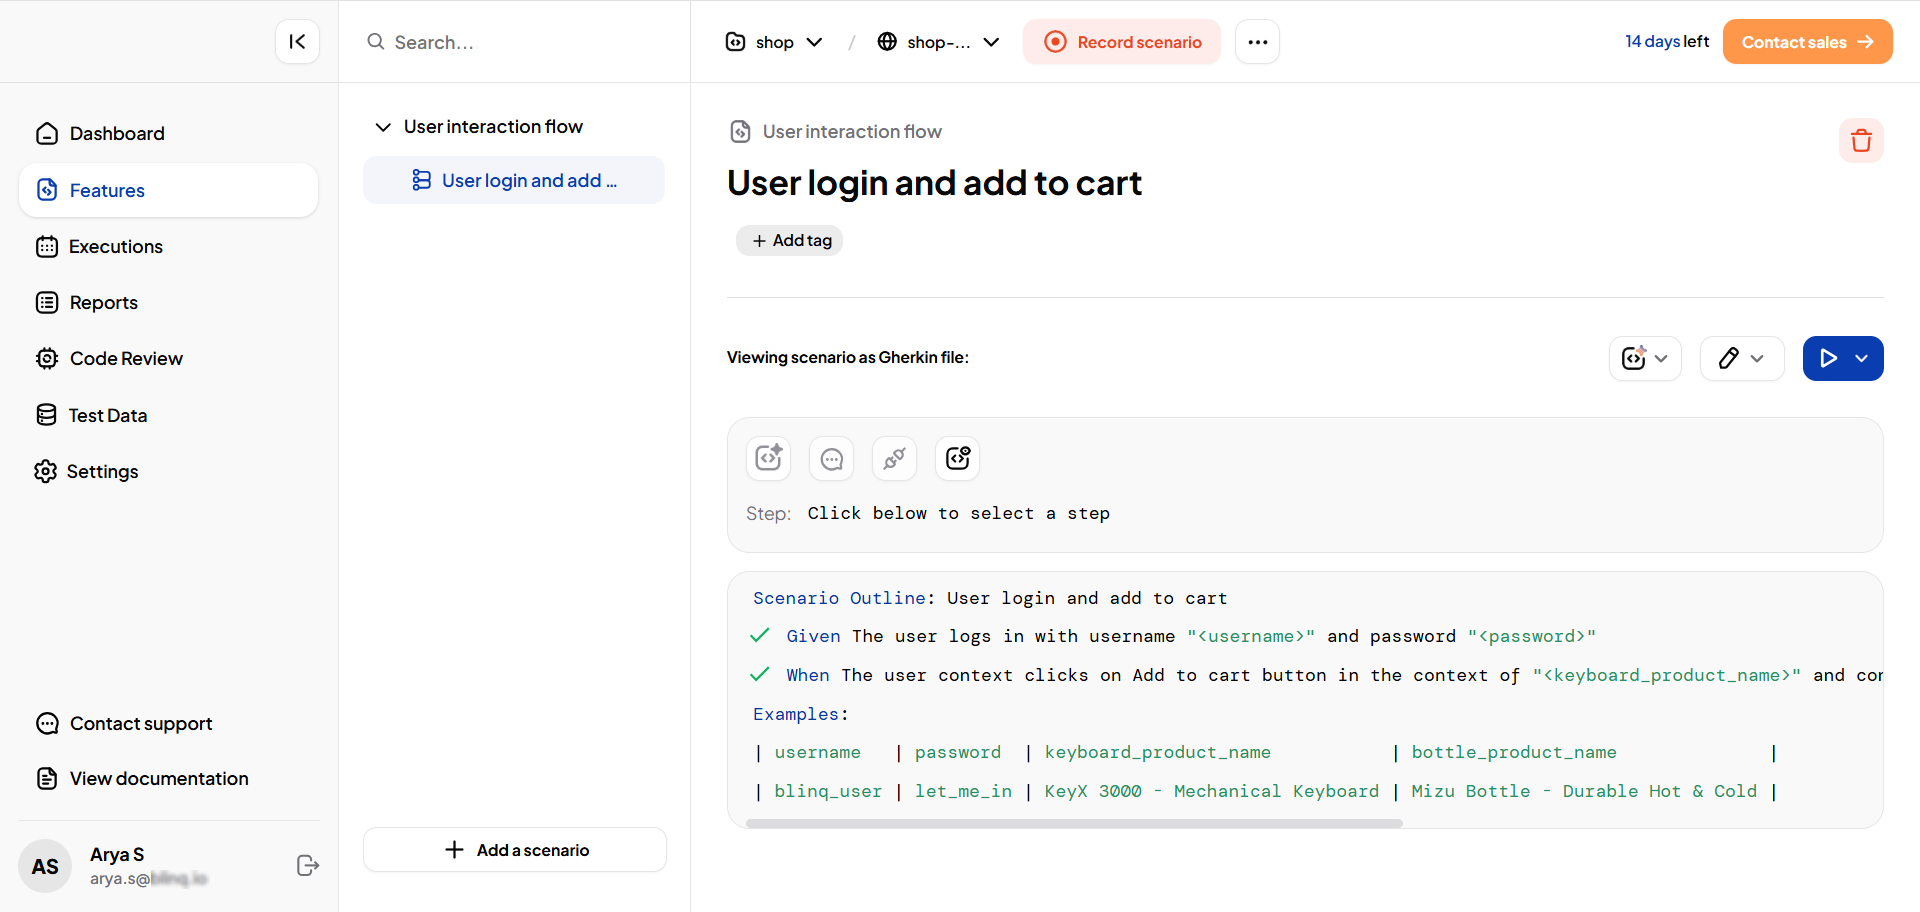
Task: Click the link/connect step icon
Action: point(894,458)
